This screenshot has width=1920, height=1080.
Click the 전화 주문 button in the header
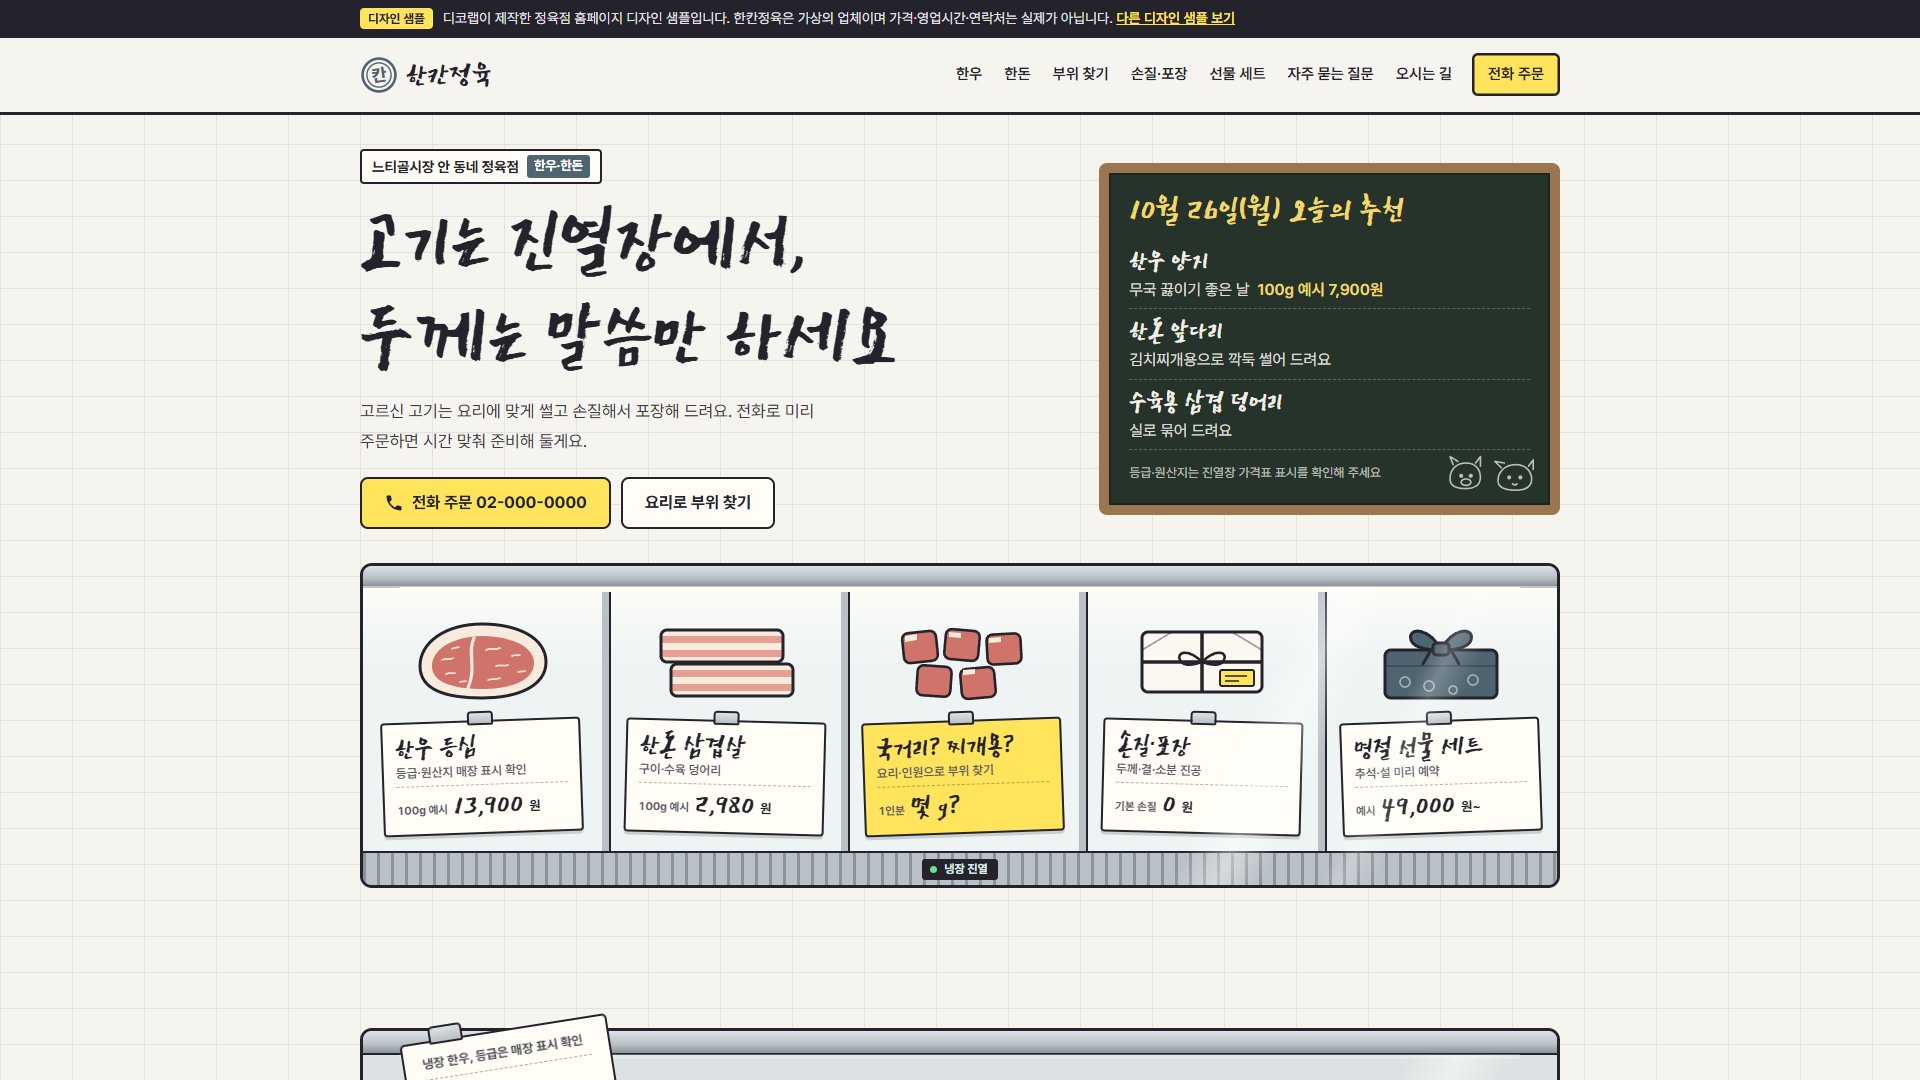coord(1515,75)
